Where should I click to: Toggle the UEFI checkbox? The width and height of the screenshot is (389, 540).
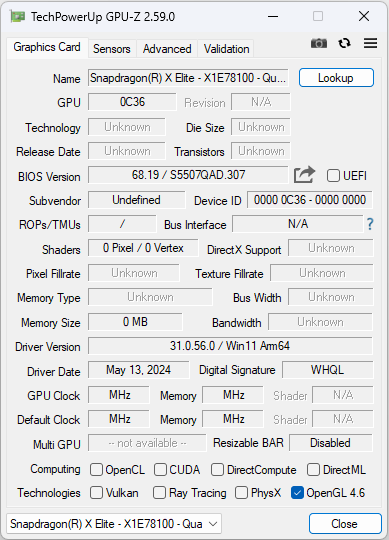point(333,176)
